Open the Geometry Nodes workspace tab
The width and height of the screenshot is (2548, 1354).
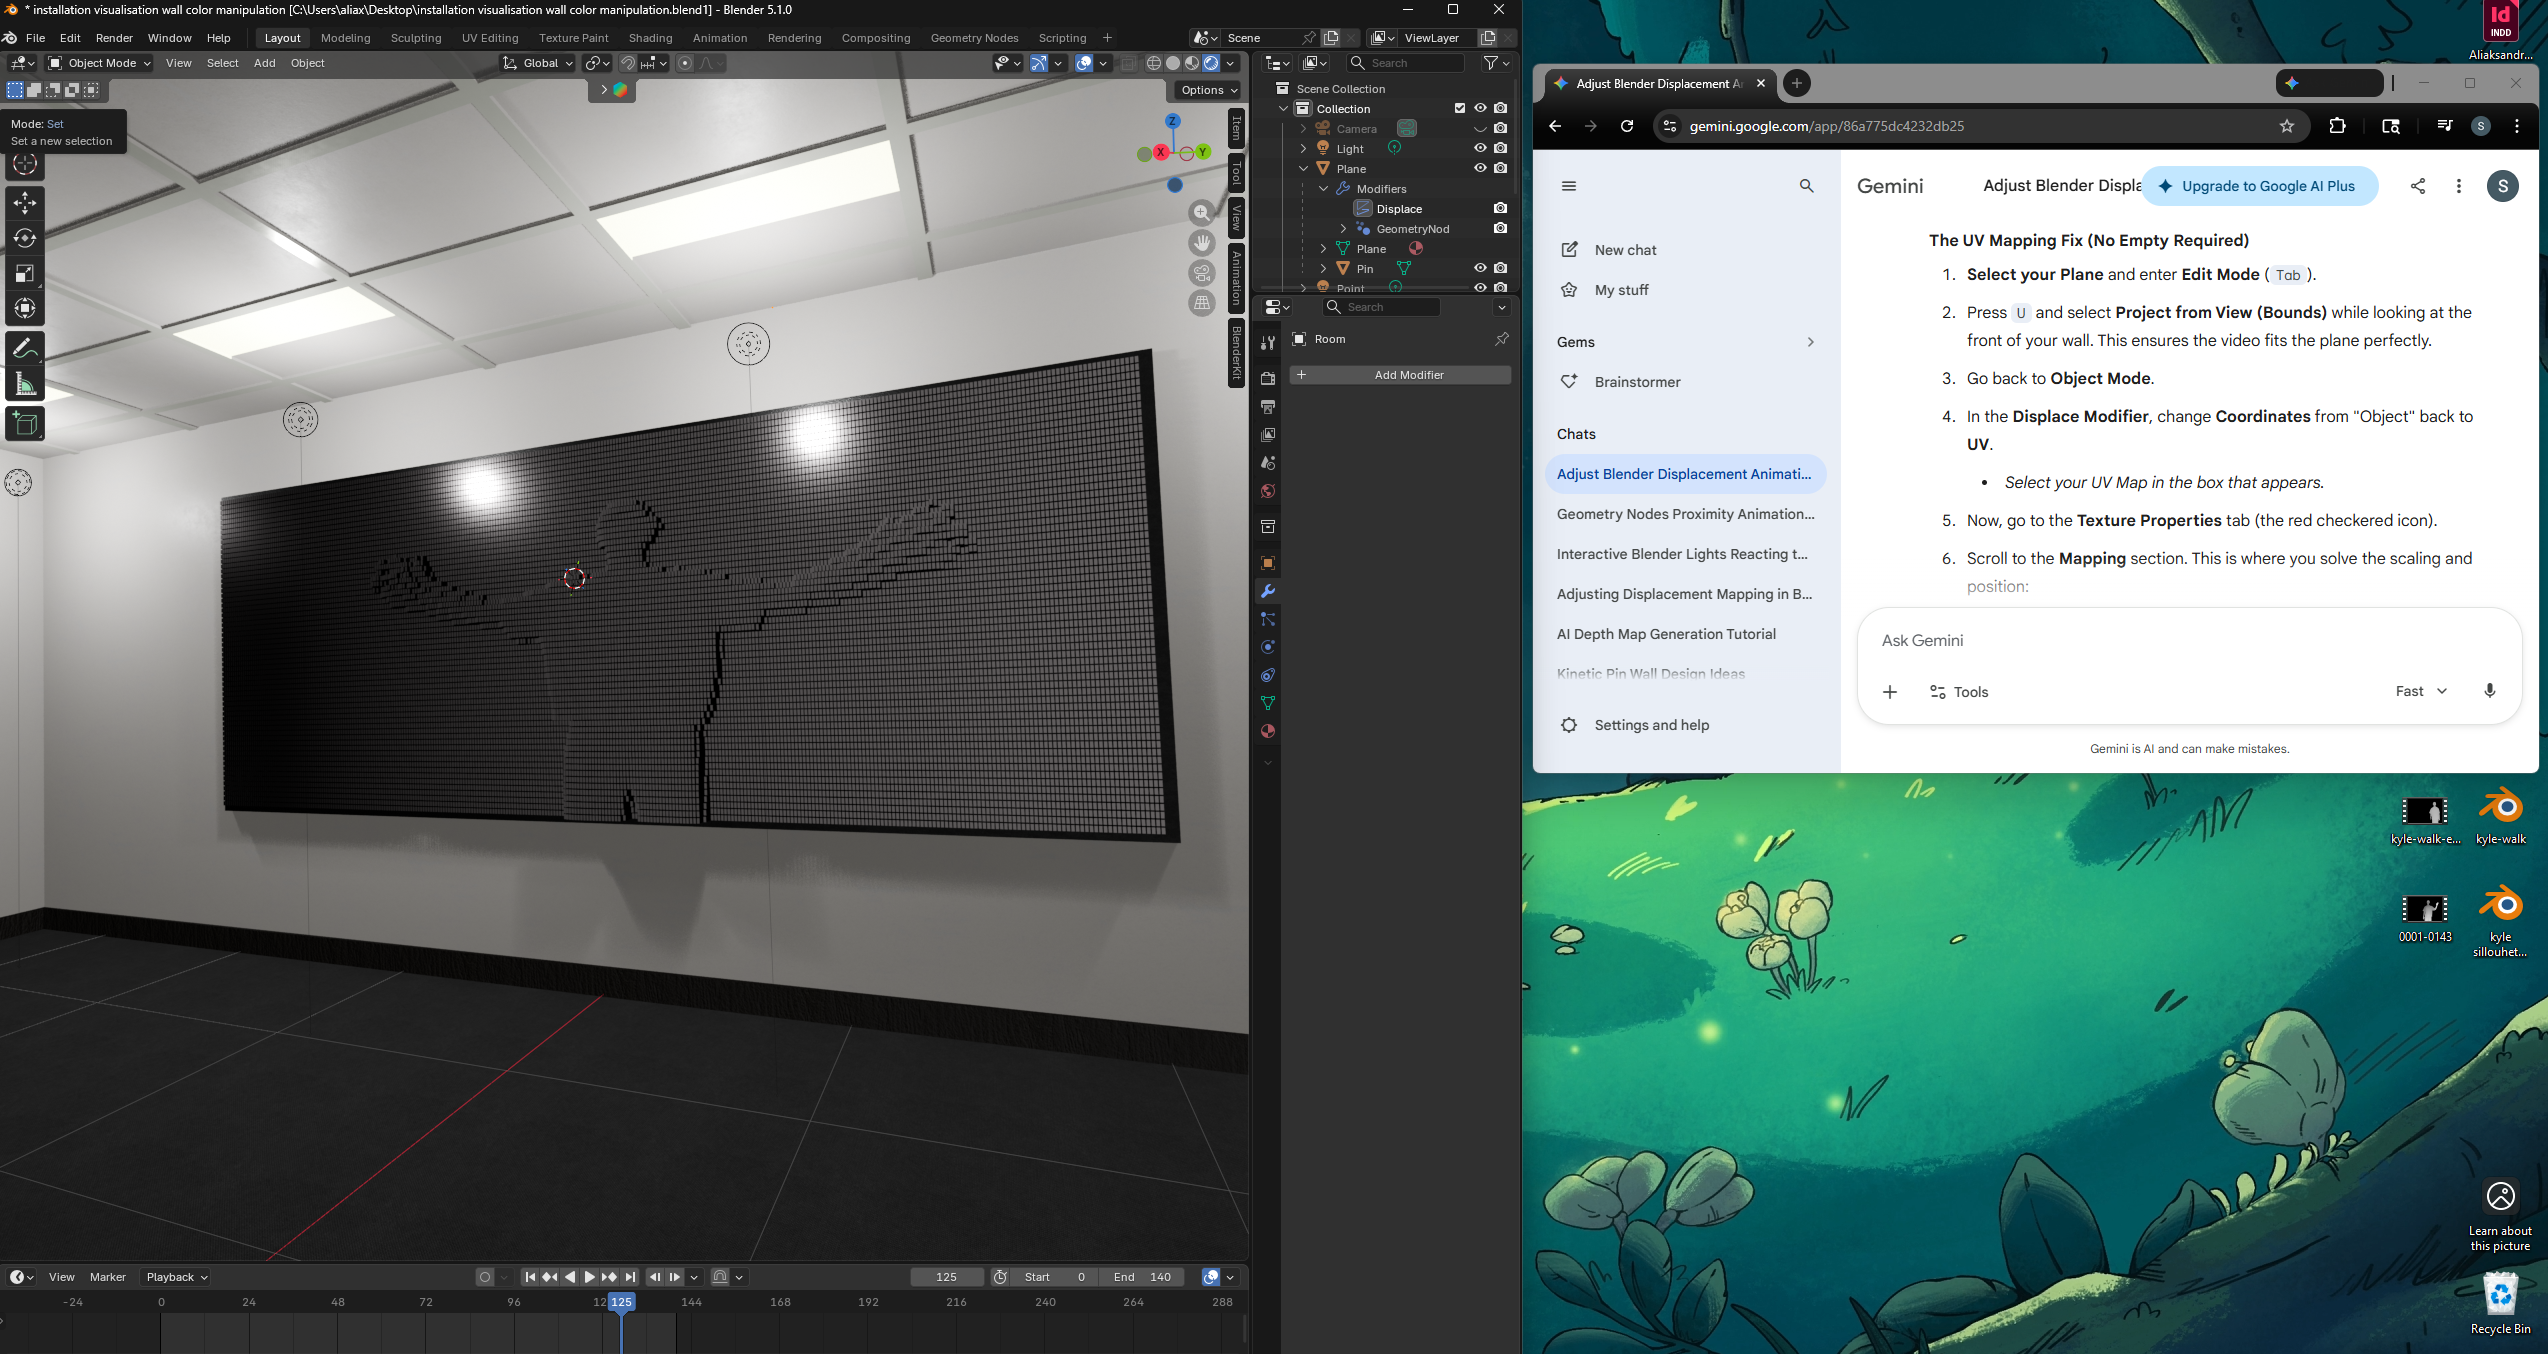pyautogui.click(x=974, y=38)
